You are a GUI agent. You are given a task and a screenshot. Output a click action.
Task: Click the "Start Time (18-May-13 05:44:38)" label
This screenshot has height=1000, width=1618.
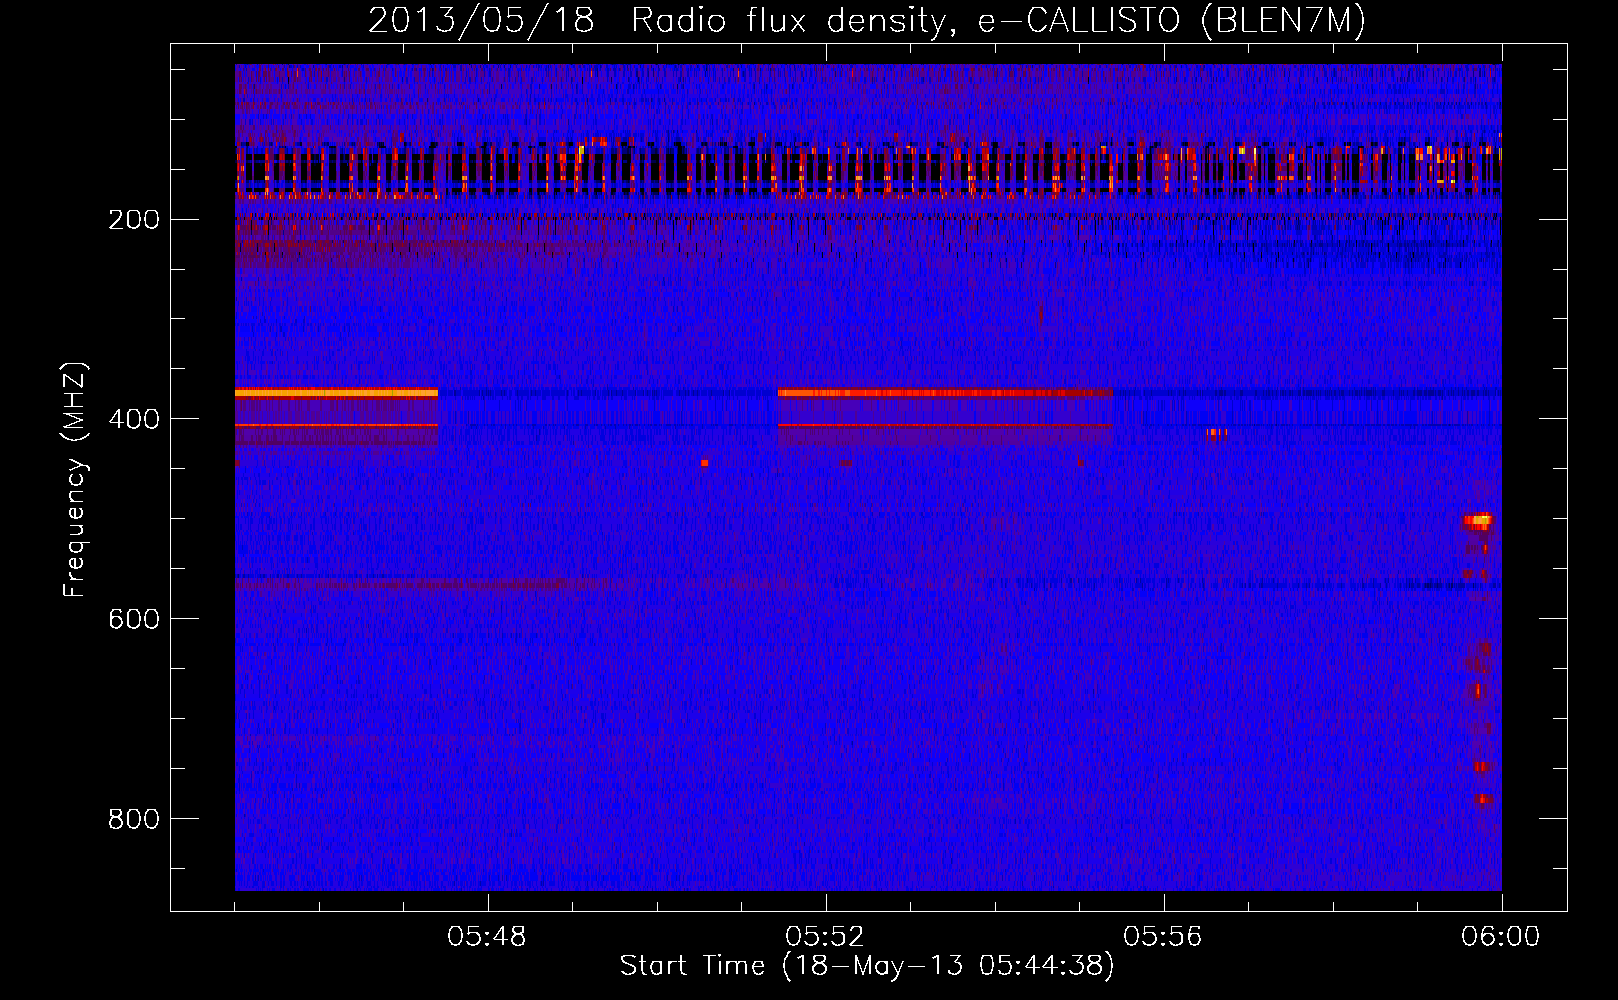coord(867,965)
